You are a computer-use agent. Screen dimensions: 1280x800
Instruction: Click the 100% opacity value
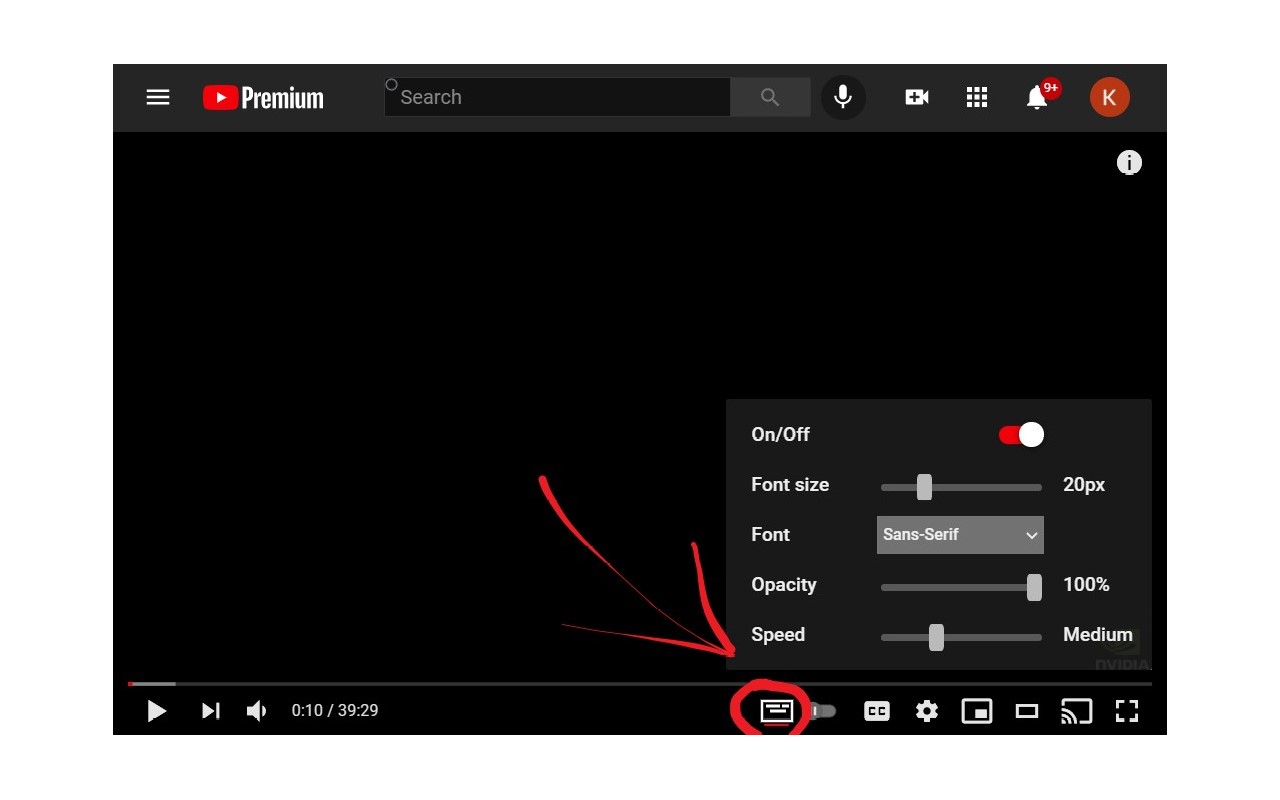1086,585
